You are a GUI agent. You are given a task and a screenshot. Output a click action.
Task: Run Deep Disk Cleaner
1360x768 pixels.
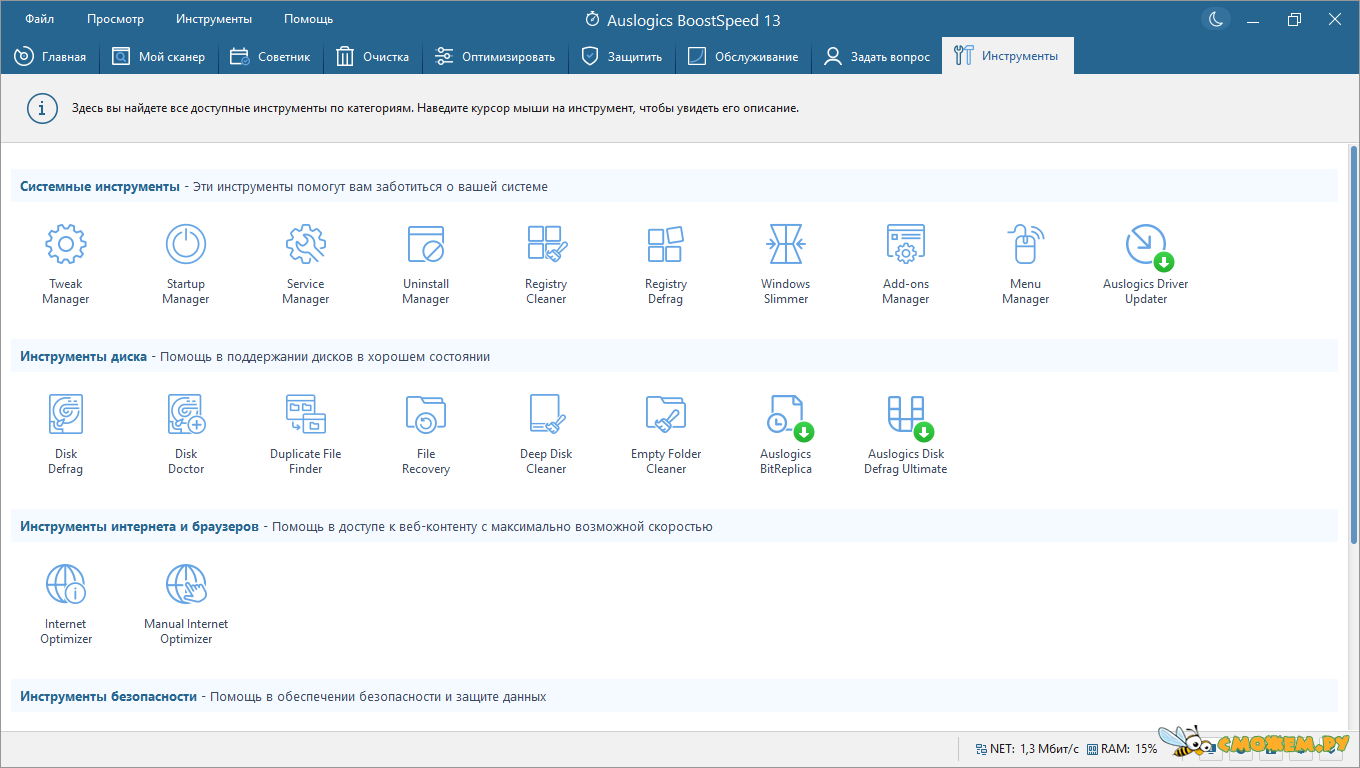[546, 434]
